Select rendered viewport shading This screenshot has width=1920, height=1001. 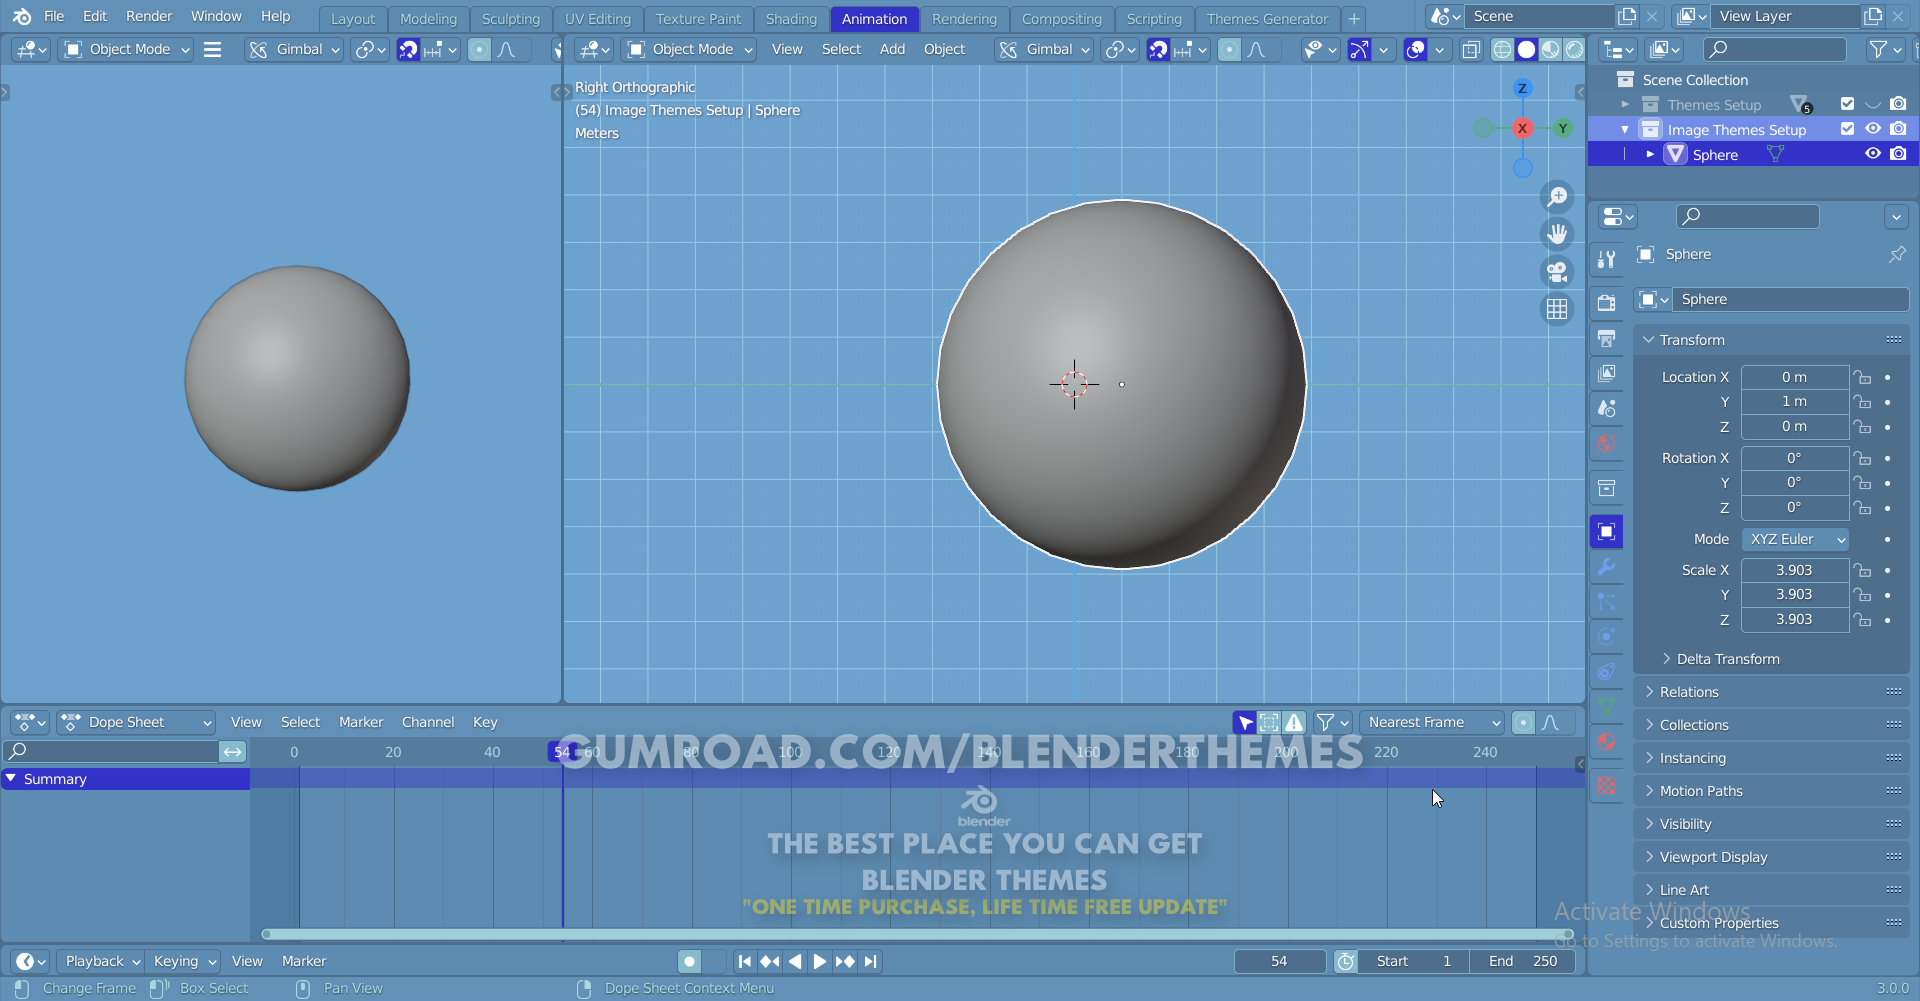click(1574, 49)
